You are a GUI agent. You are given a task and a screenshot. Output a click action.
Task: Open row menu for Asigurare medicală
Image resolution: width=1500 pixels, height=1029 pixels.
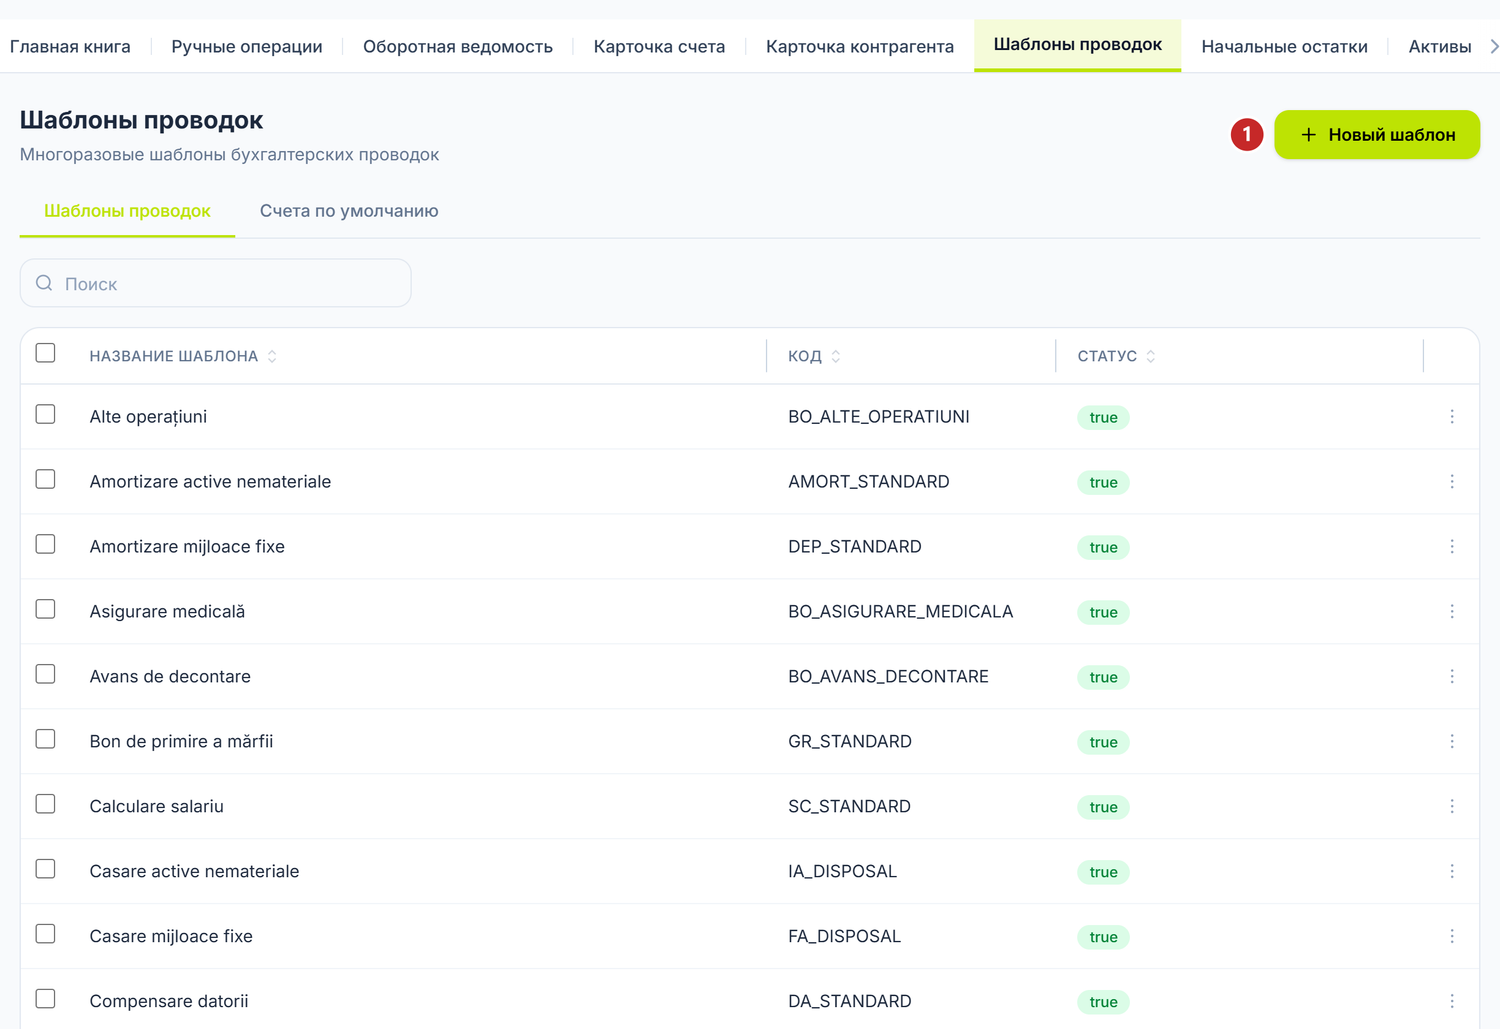coord(1452,612)
